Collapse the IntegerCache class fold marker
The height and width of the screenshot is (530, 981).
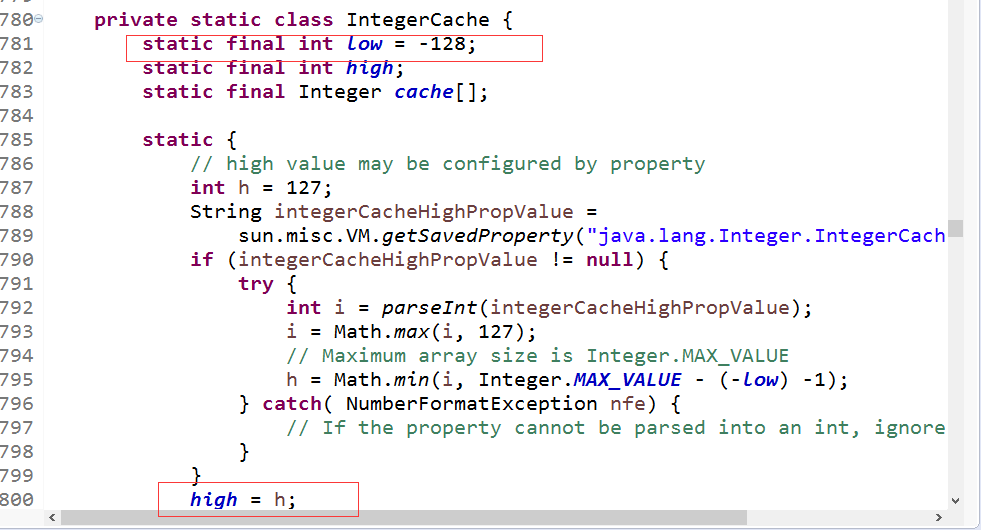point(39,19)
